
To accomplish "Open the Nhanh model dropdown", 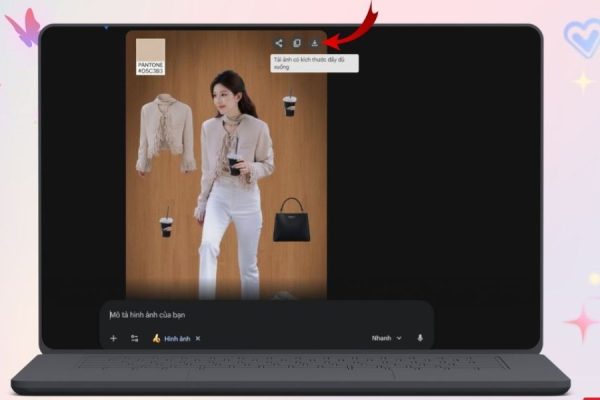I will point(387,338).
